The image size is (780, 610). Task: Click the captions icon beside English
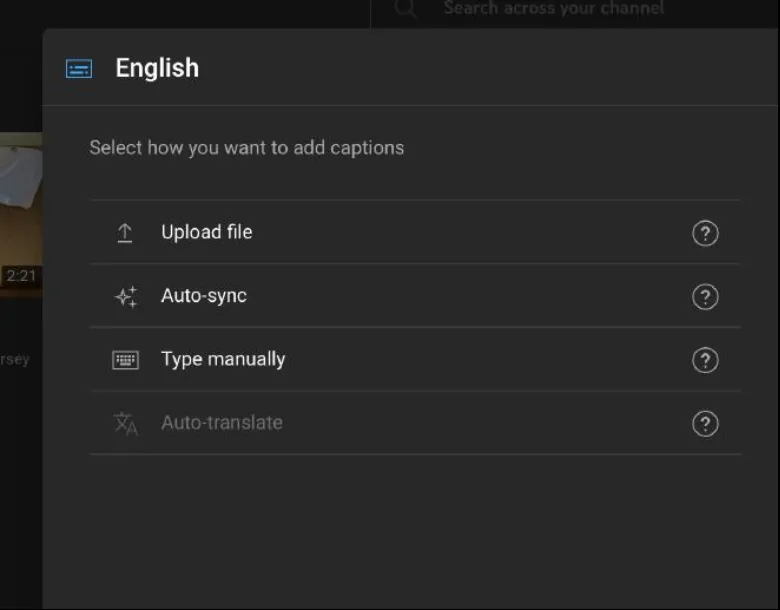click(79, 69)
